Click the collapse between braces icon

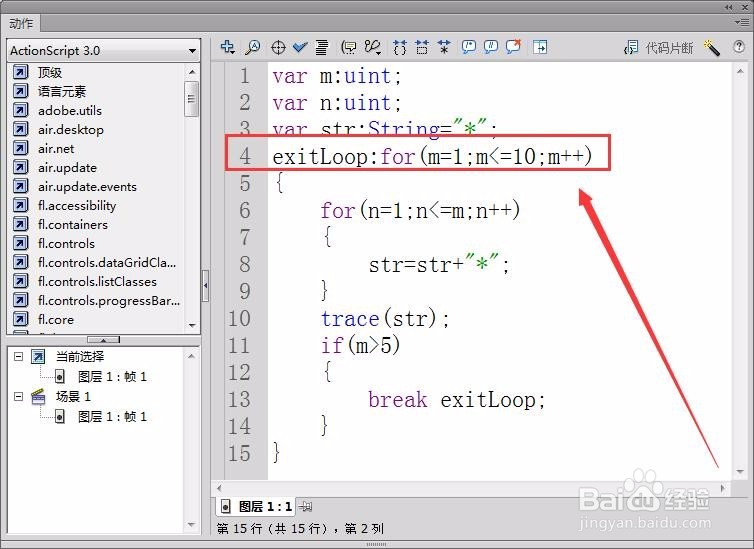coord(400,47)
